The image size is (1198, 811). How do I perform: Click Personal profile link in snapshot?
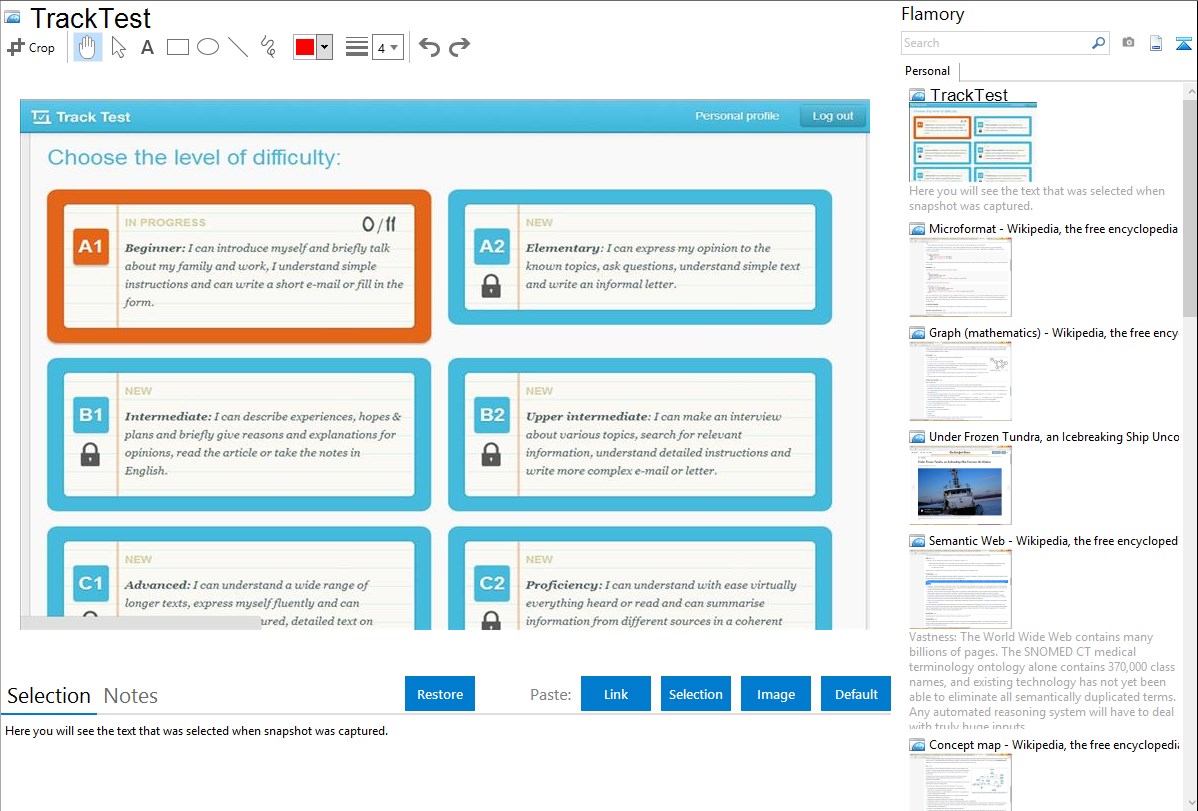click(x=737, y=116)
